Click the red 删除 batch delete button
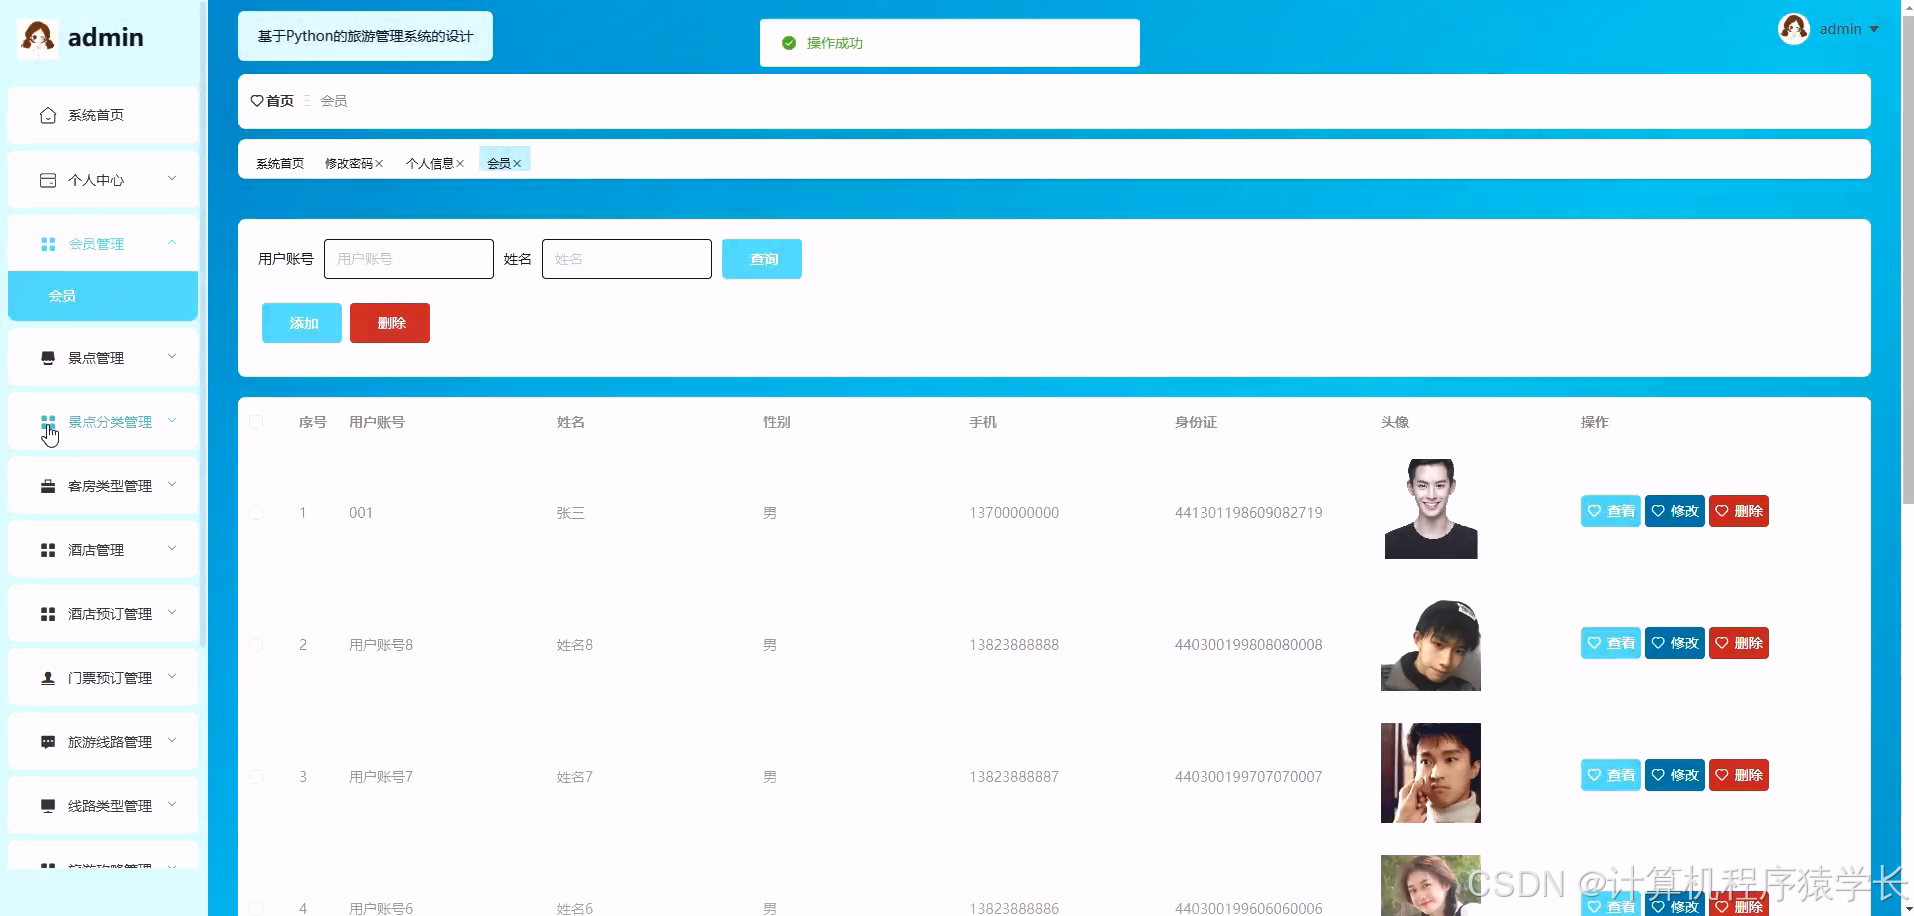Viewport: 1914px width, 916px height. point(390,323)
